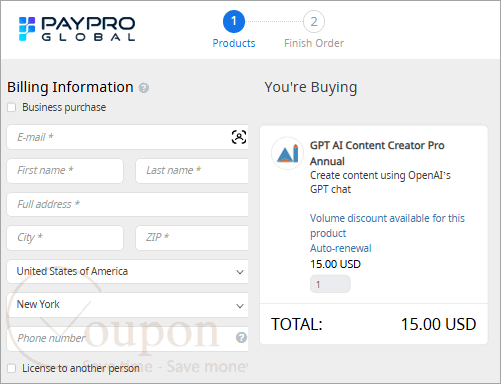Click the contact autofill icon in E-mail field
The width and height of the screenshot is (501, 384).
239,137
